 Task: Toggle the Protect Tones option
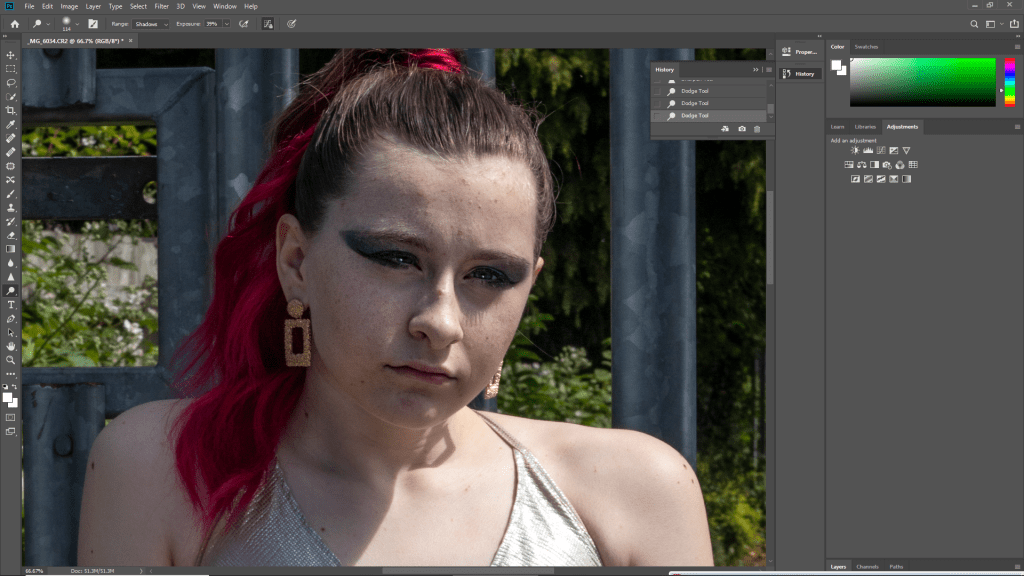(268, 23)
